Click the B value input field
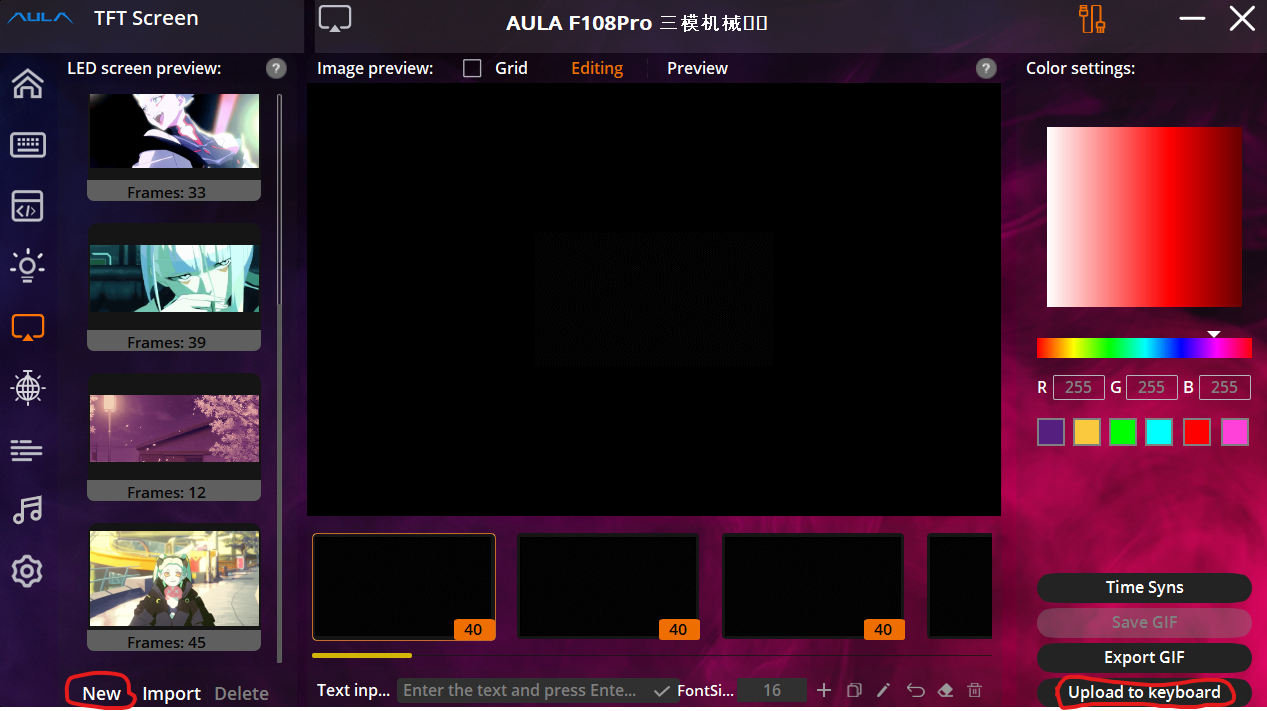 [x=1224, y=387]
